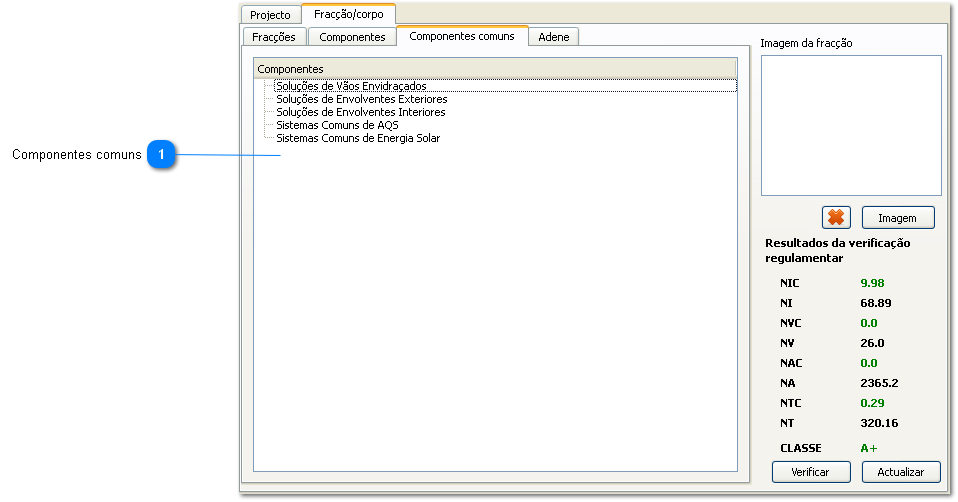Click the red X delete image icon

[836, 217]
